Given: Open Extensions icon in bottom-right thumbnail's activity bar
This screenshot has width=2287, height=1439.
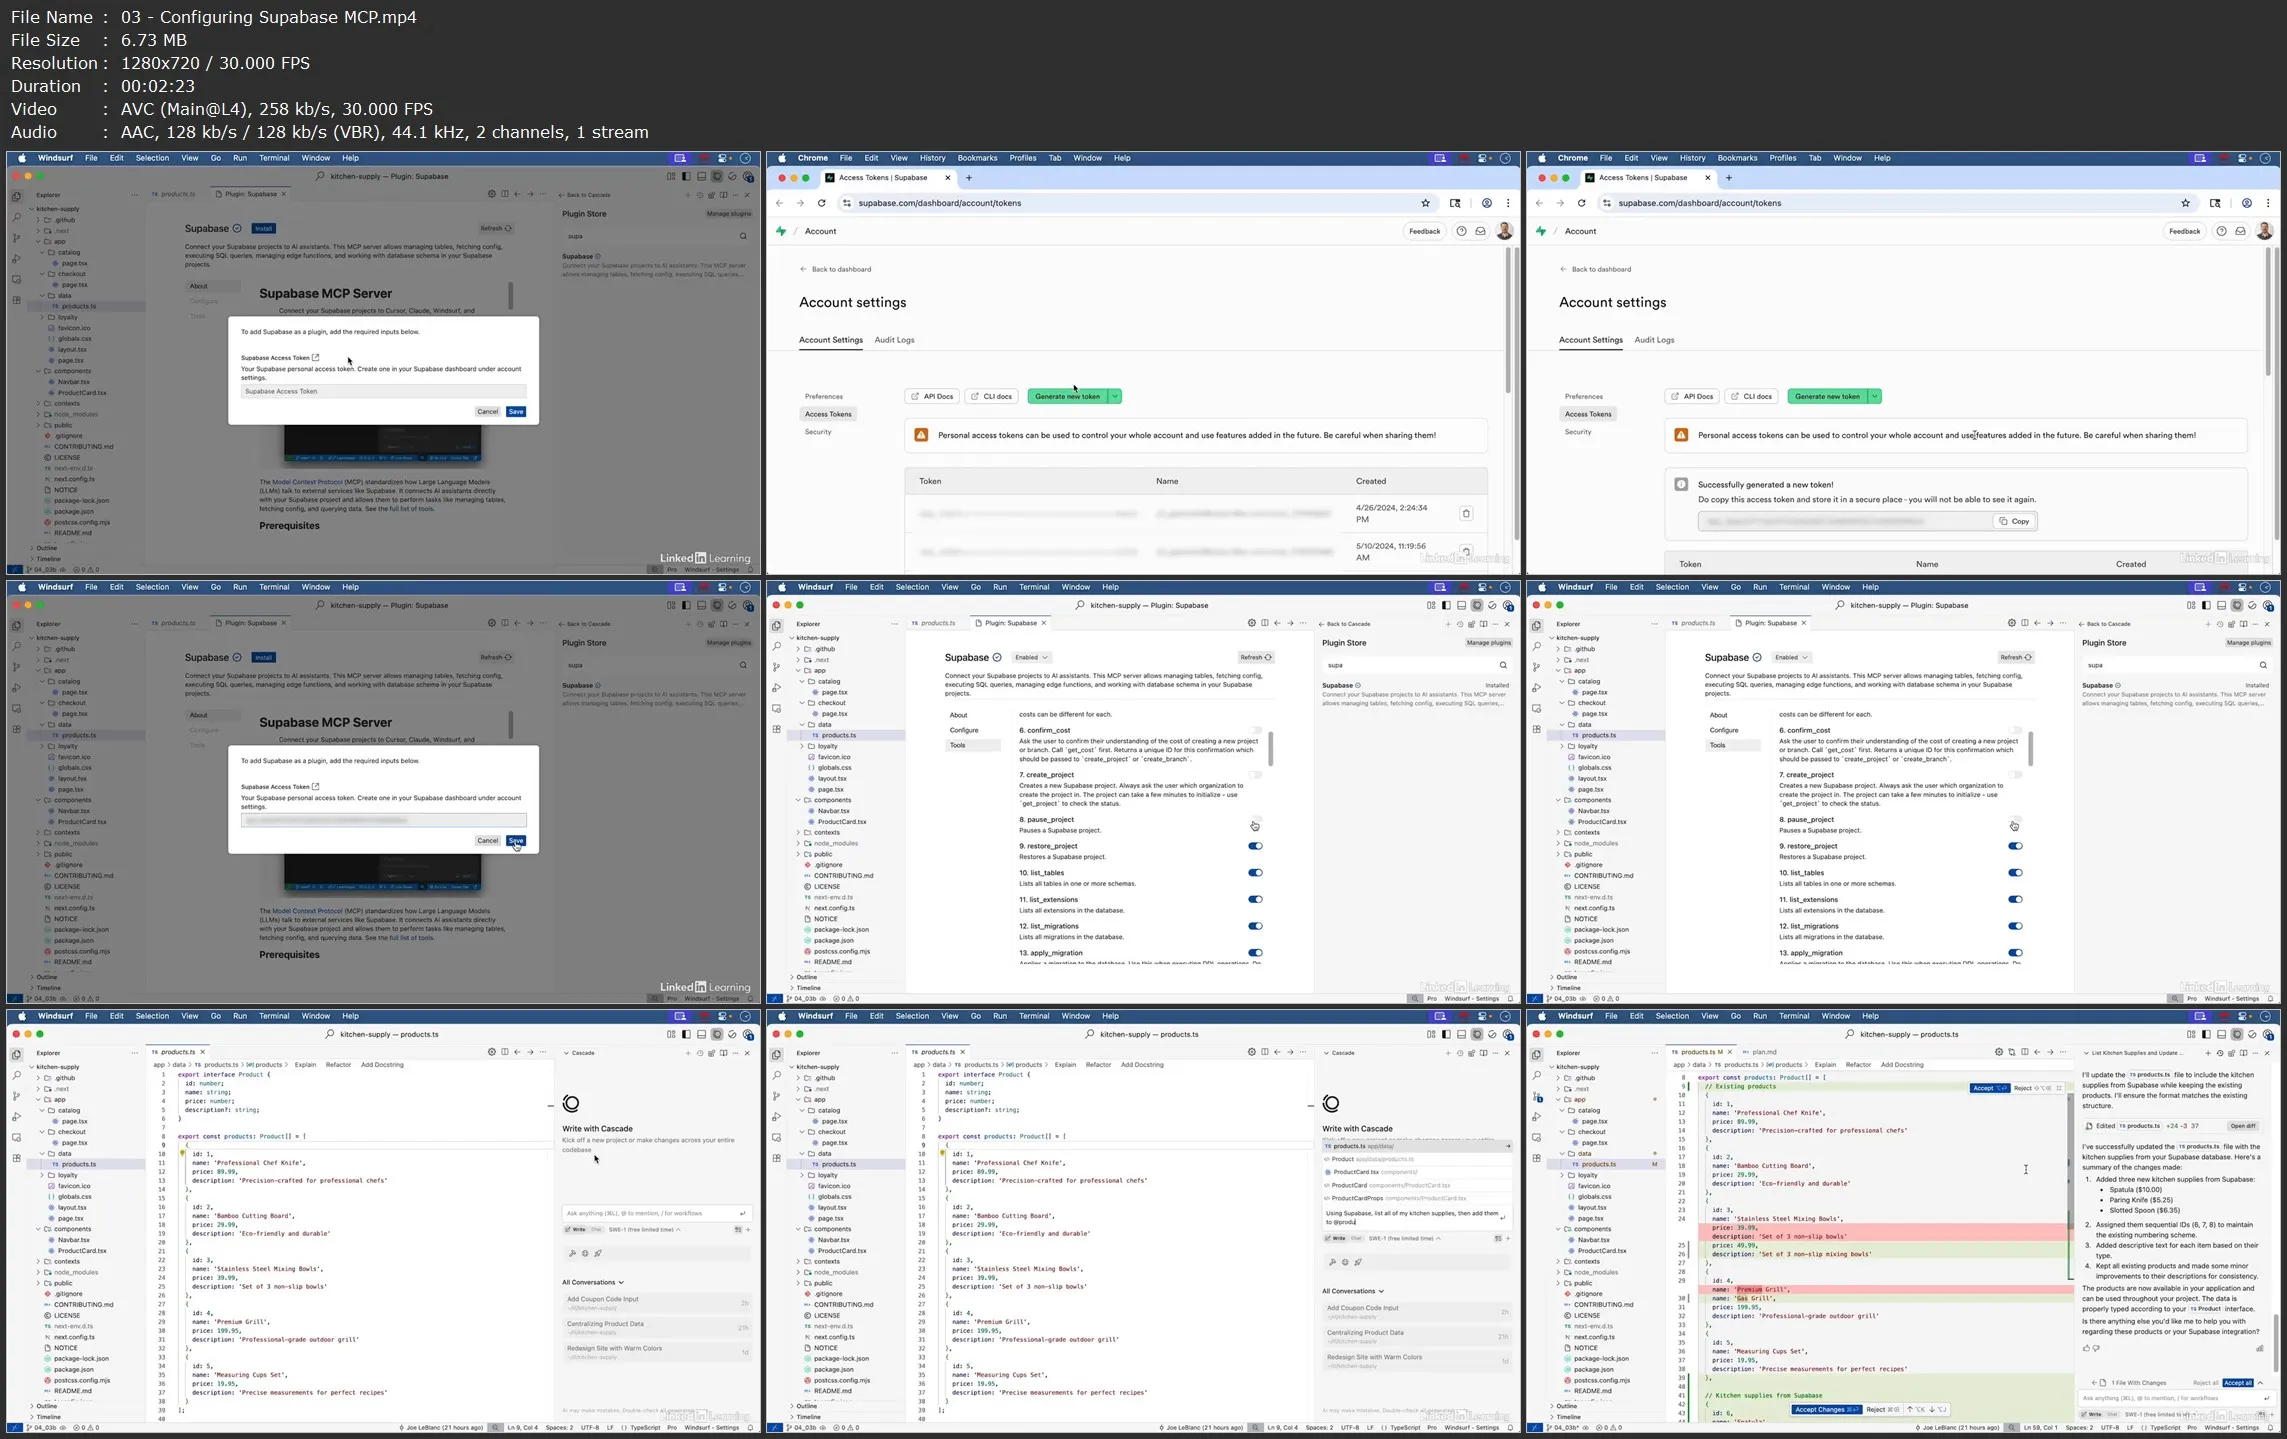Looking at the screenshot, I should point(1537,1158).
